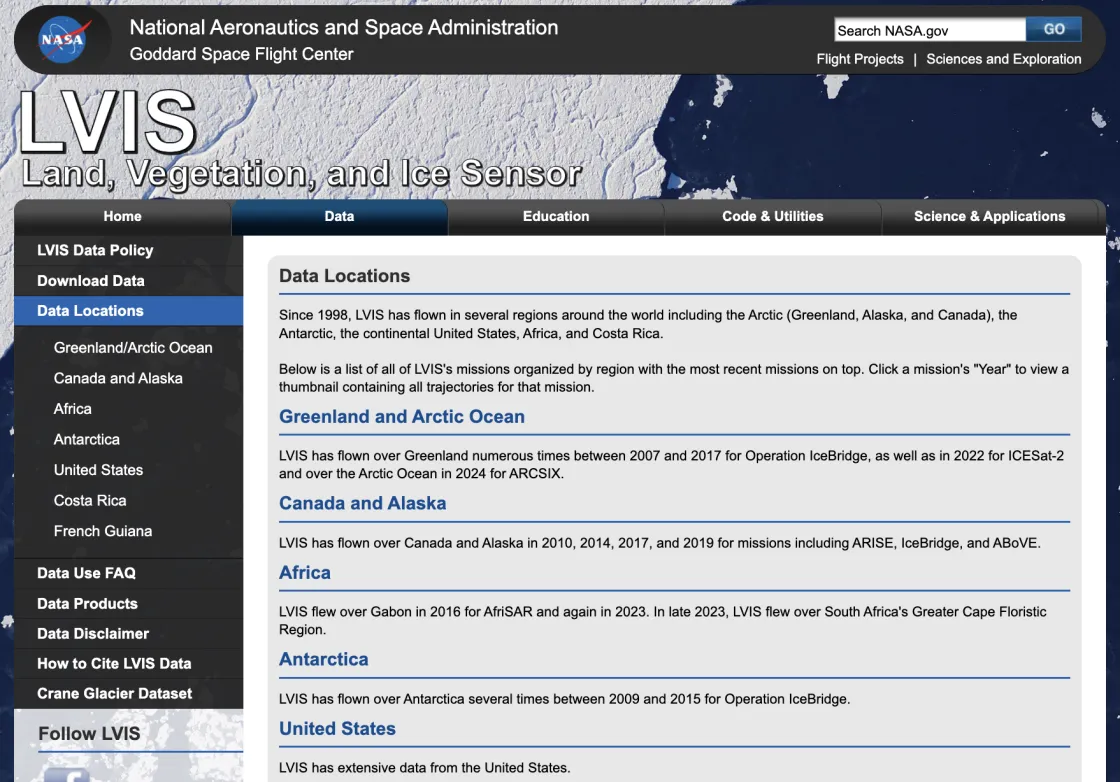Open Data Products in sidebar

[129, 603]
